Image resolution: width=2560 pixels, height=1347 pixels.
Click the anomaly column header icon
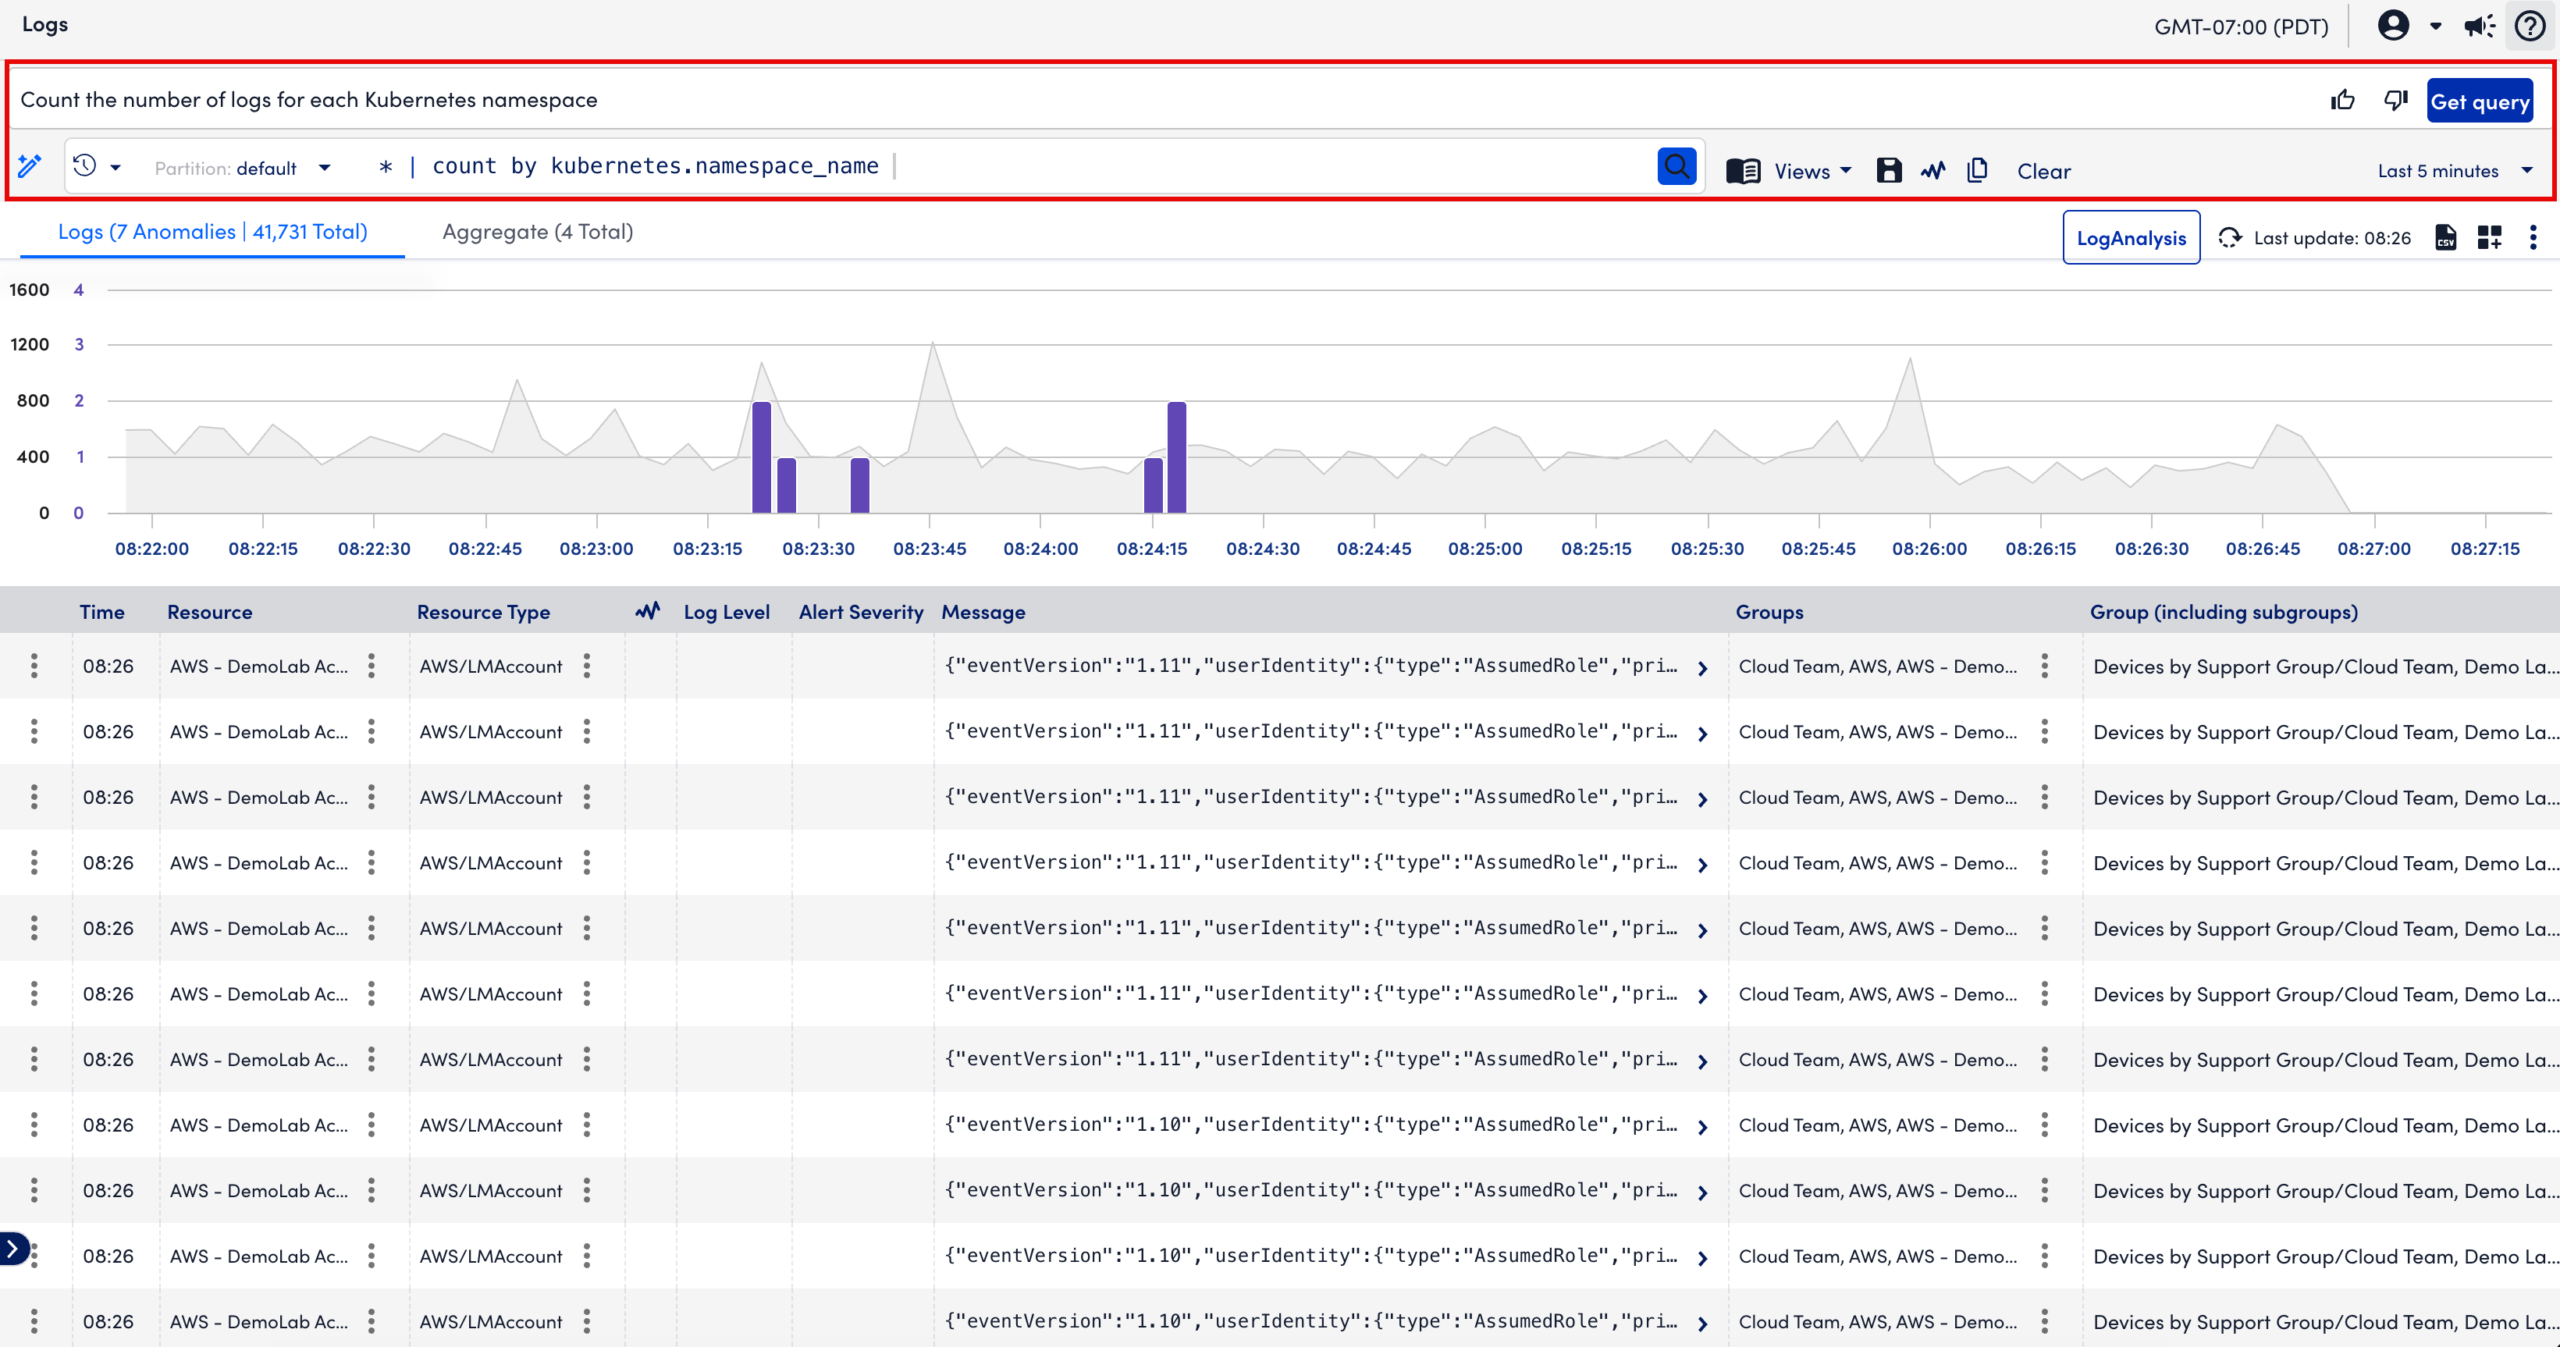648,611
